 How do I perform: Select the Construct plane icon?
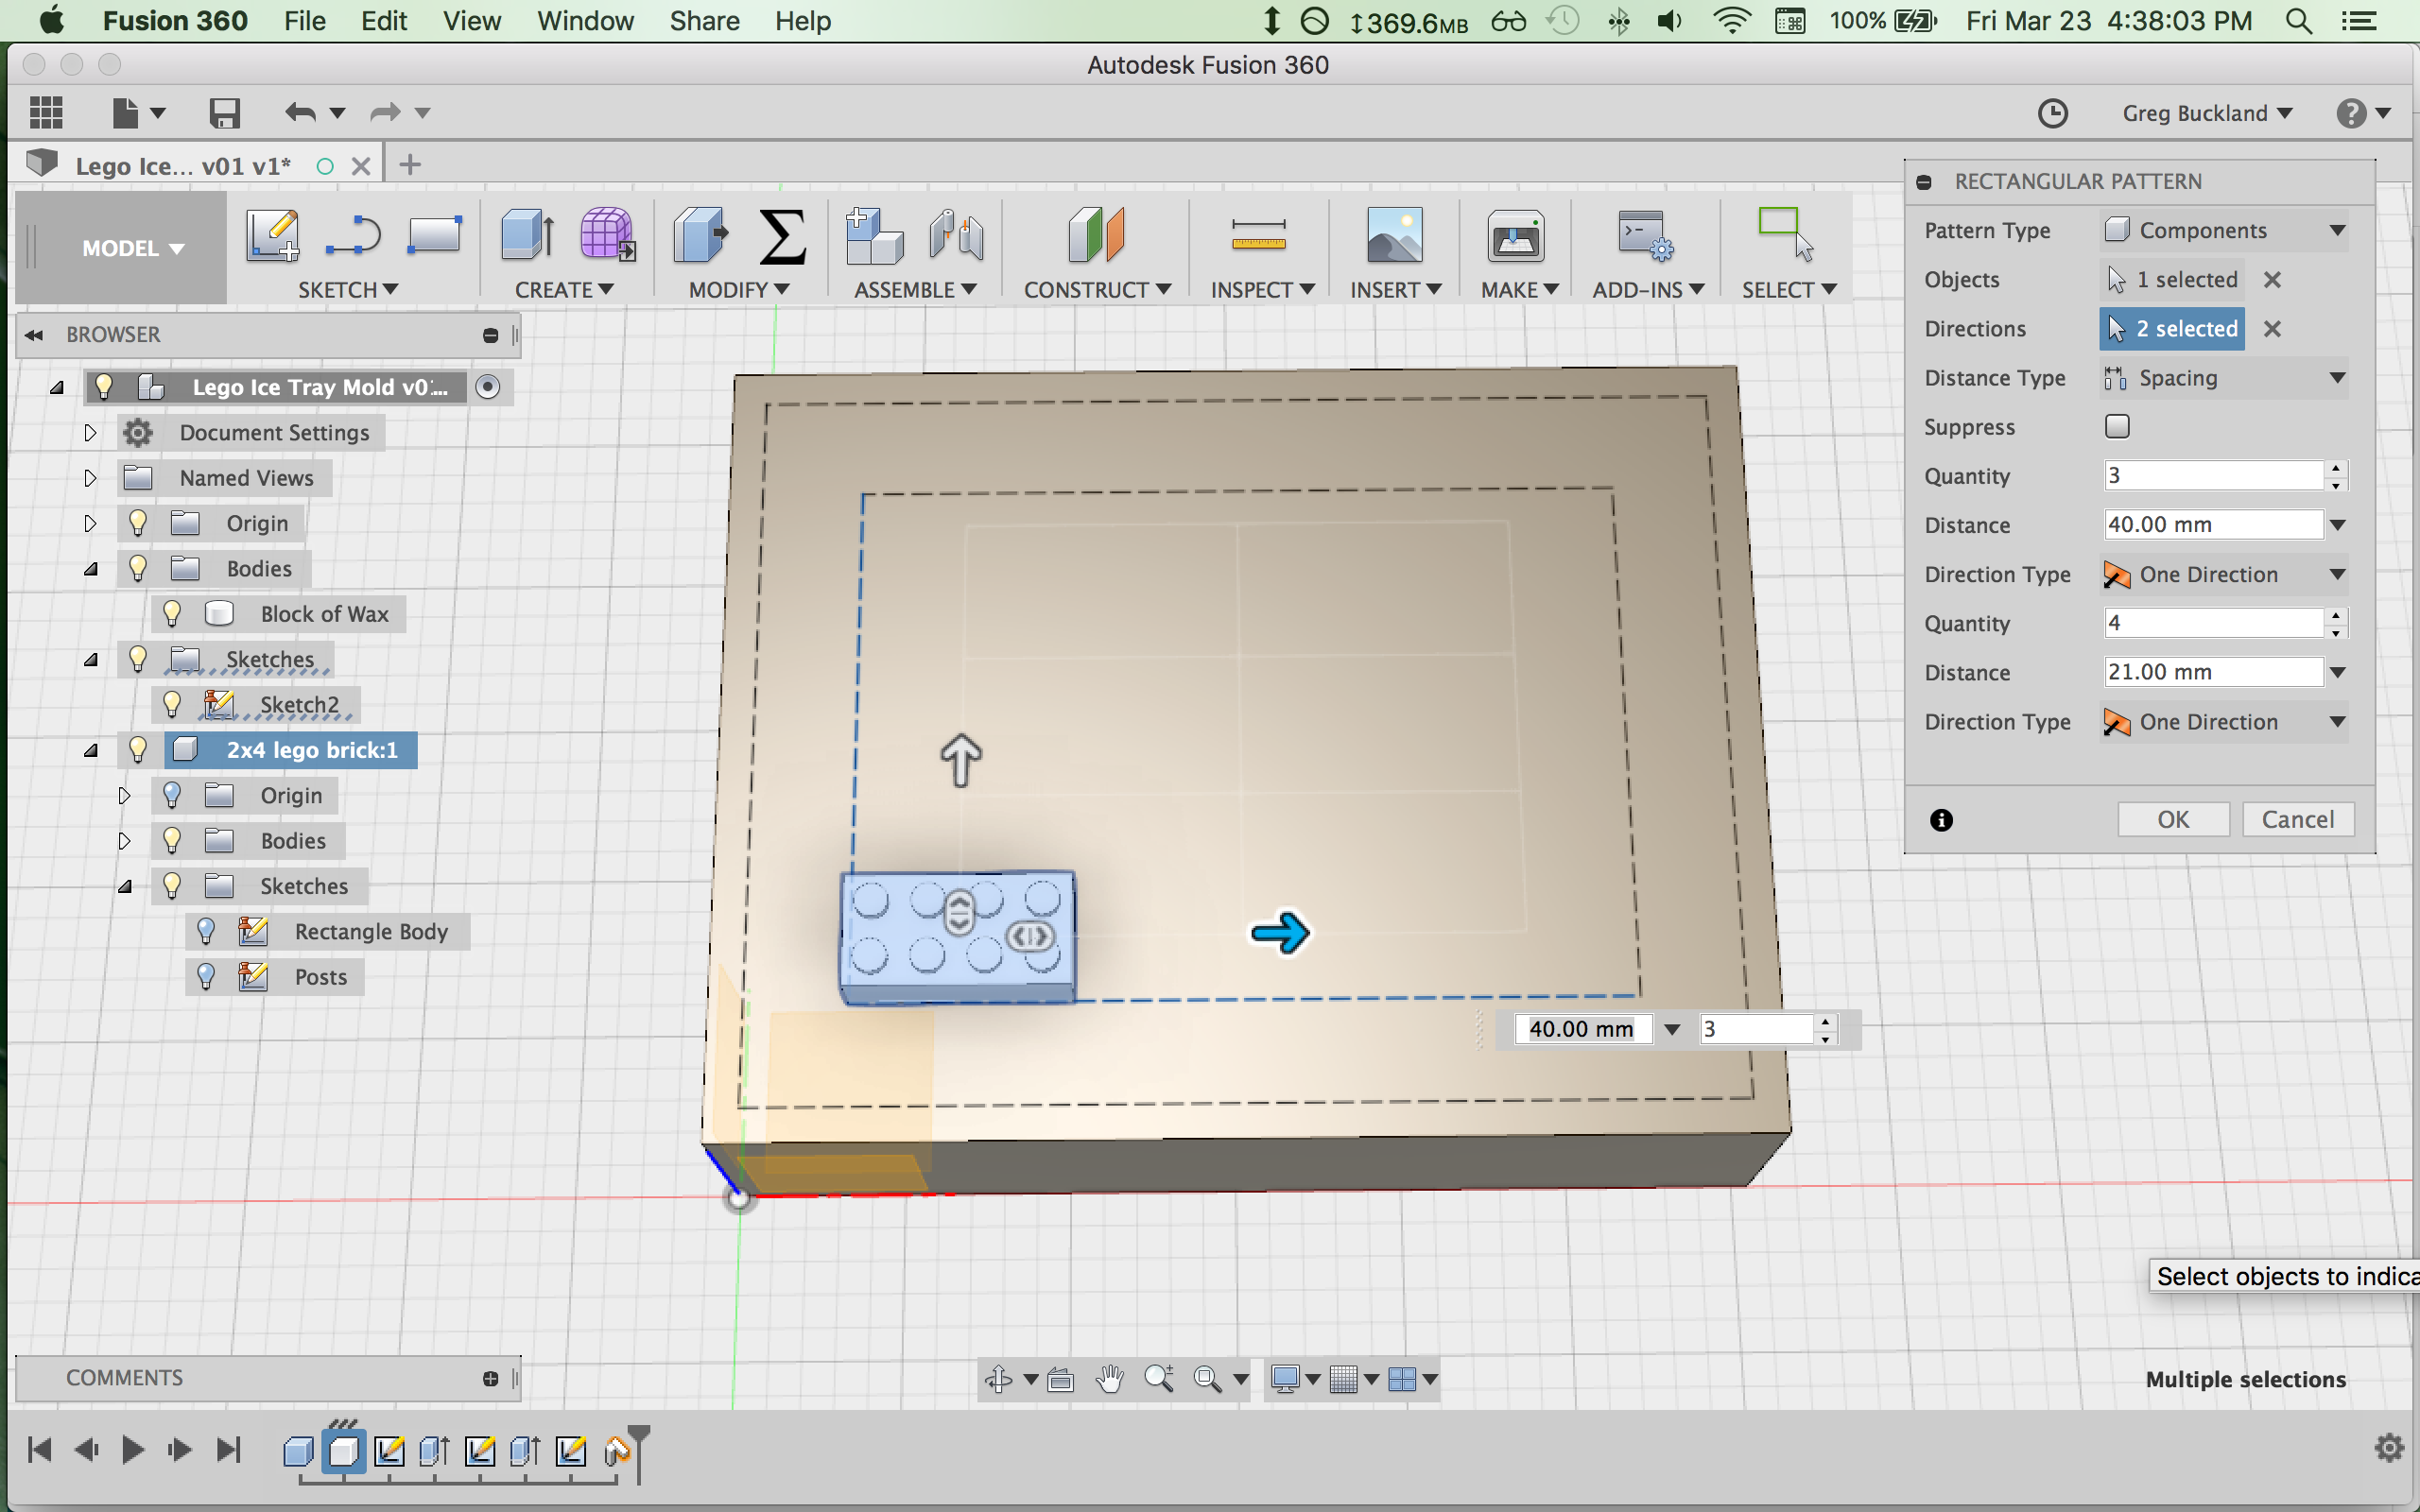1096,236
